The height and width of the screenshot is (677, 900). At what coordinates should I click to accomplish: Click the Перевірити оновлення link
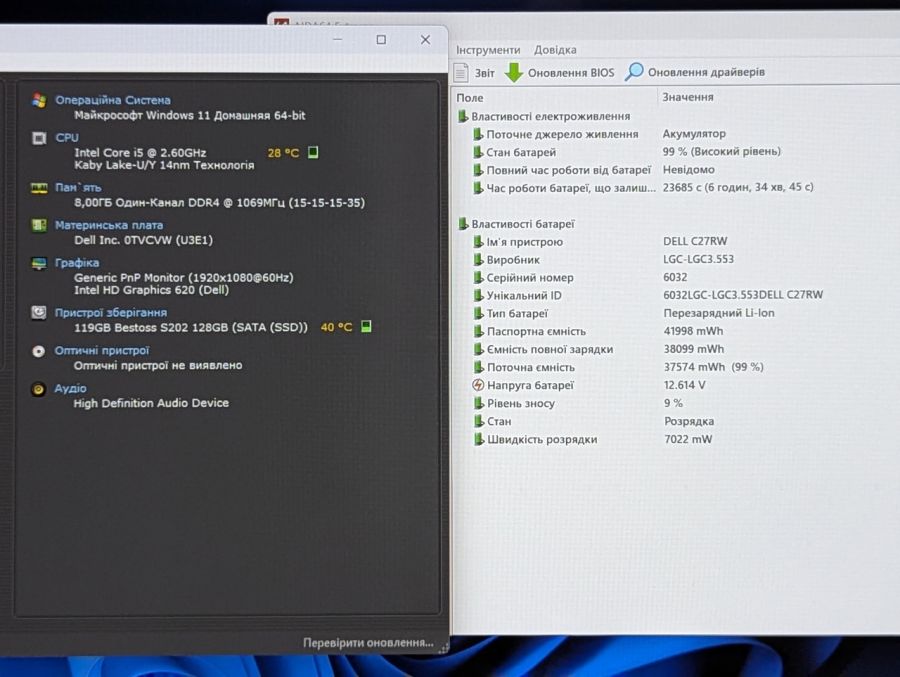point(368,643)
